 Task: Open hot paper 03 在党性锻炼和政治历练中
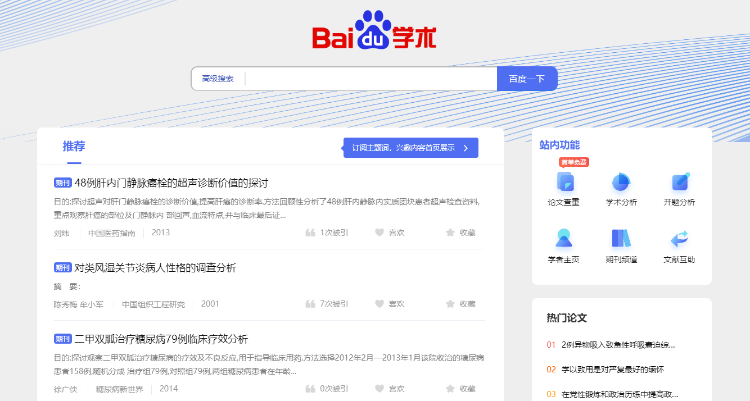(x=619, y=394)
